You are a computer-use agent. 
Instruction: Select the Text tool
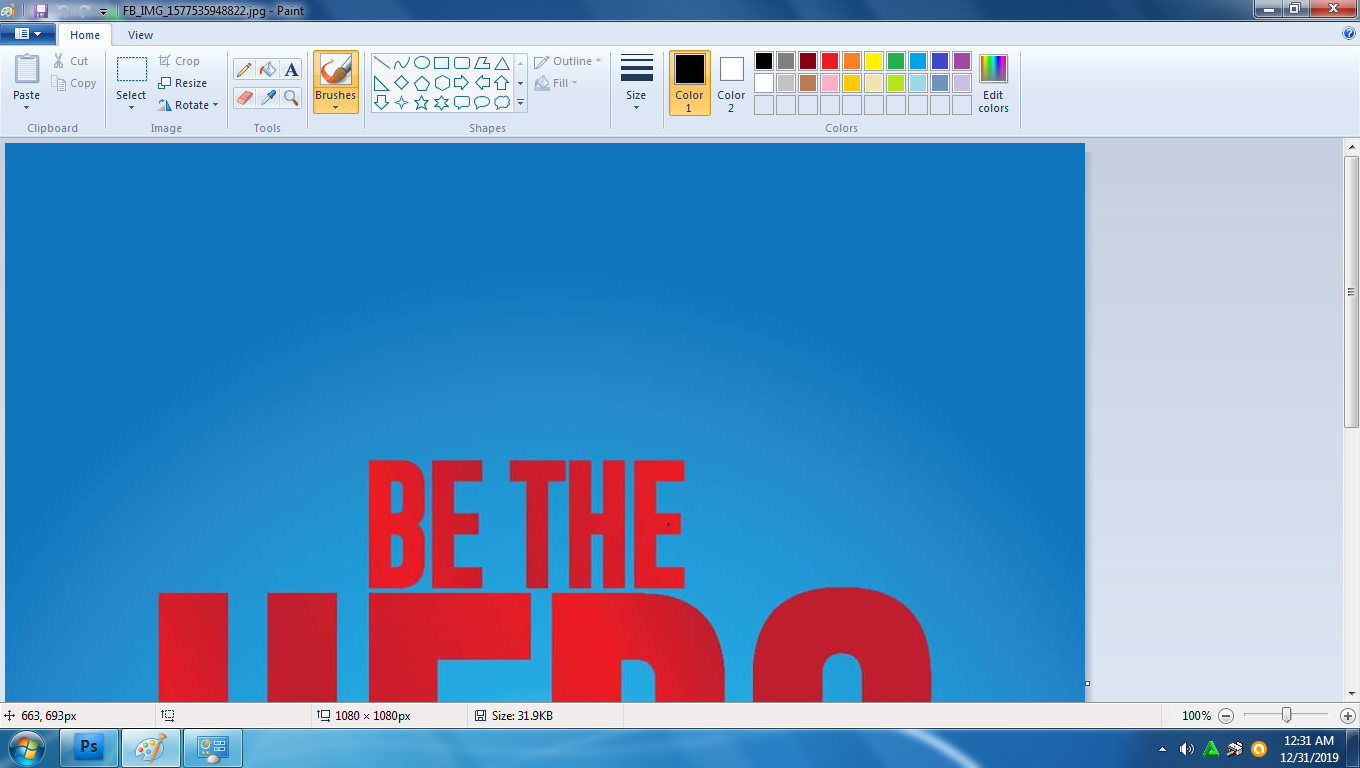click(291, 69)
